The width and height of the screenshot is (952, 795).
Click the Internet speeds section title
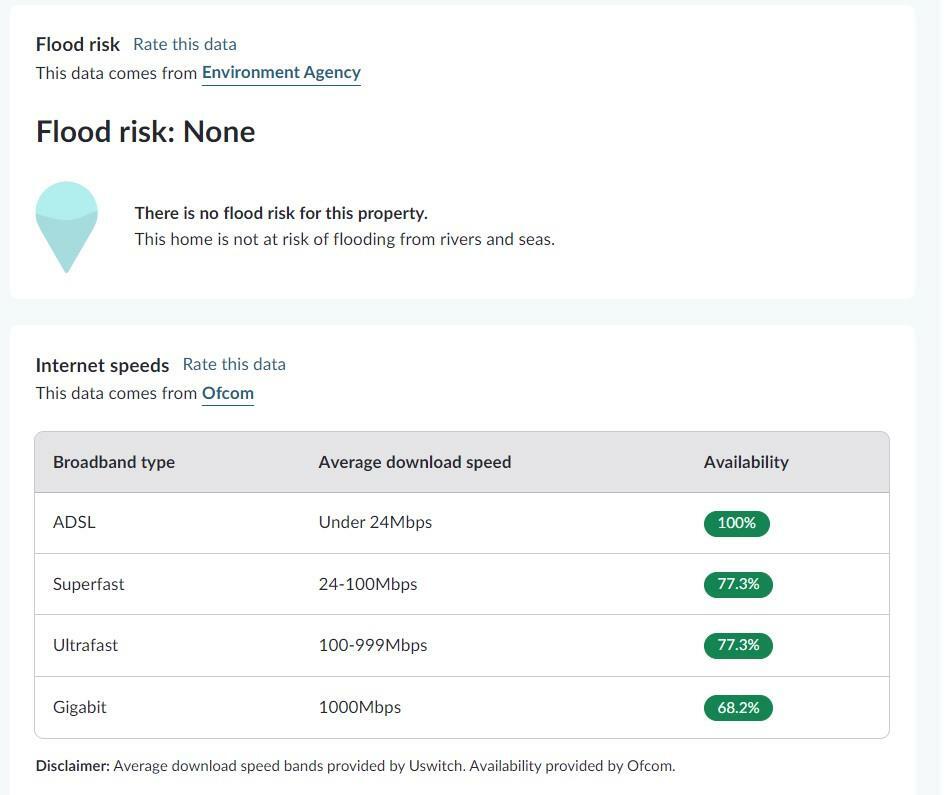pos(102,365)
